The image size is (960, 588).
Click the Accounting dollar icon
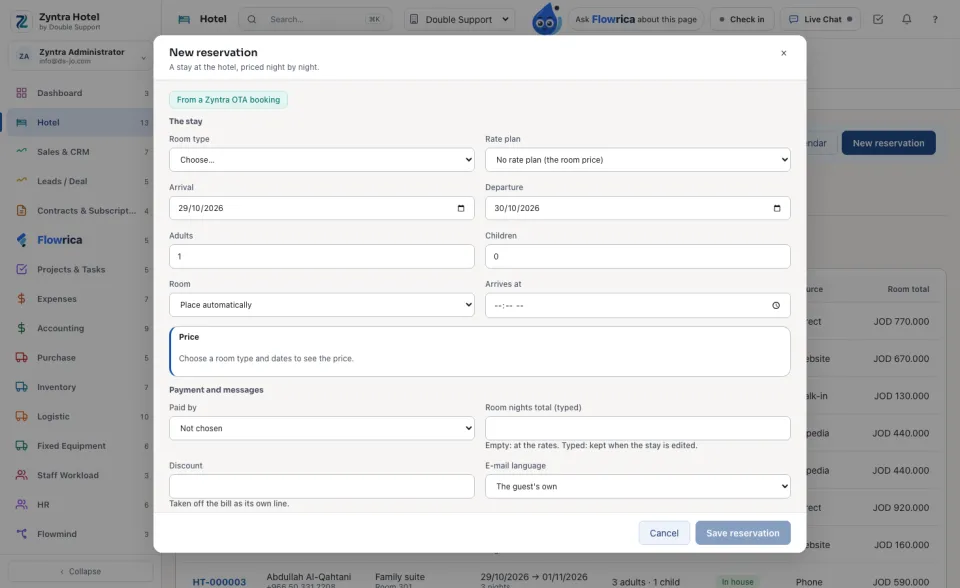(21, 328)
